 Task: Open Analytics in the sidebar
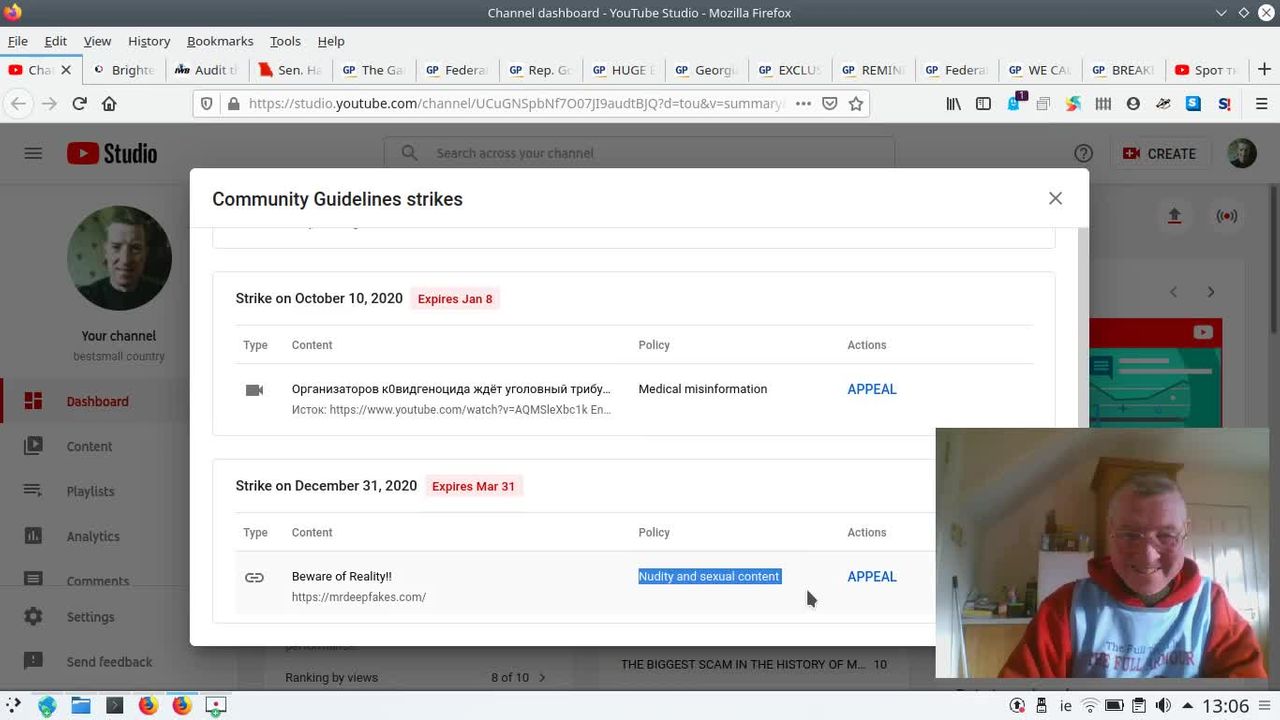tap(93, 536)
